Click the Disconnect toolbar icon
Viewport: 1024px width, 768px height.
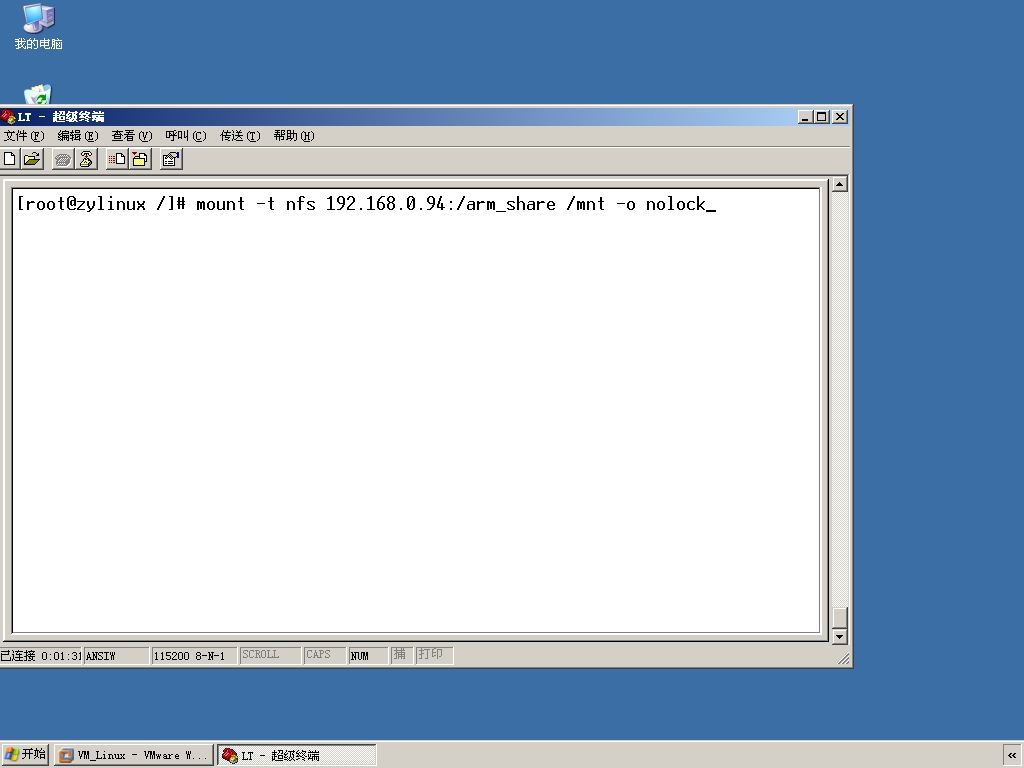[86, 159]
